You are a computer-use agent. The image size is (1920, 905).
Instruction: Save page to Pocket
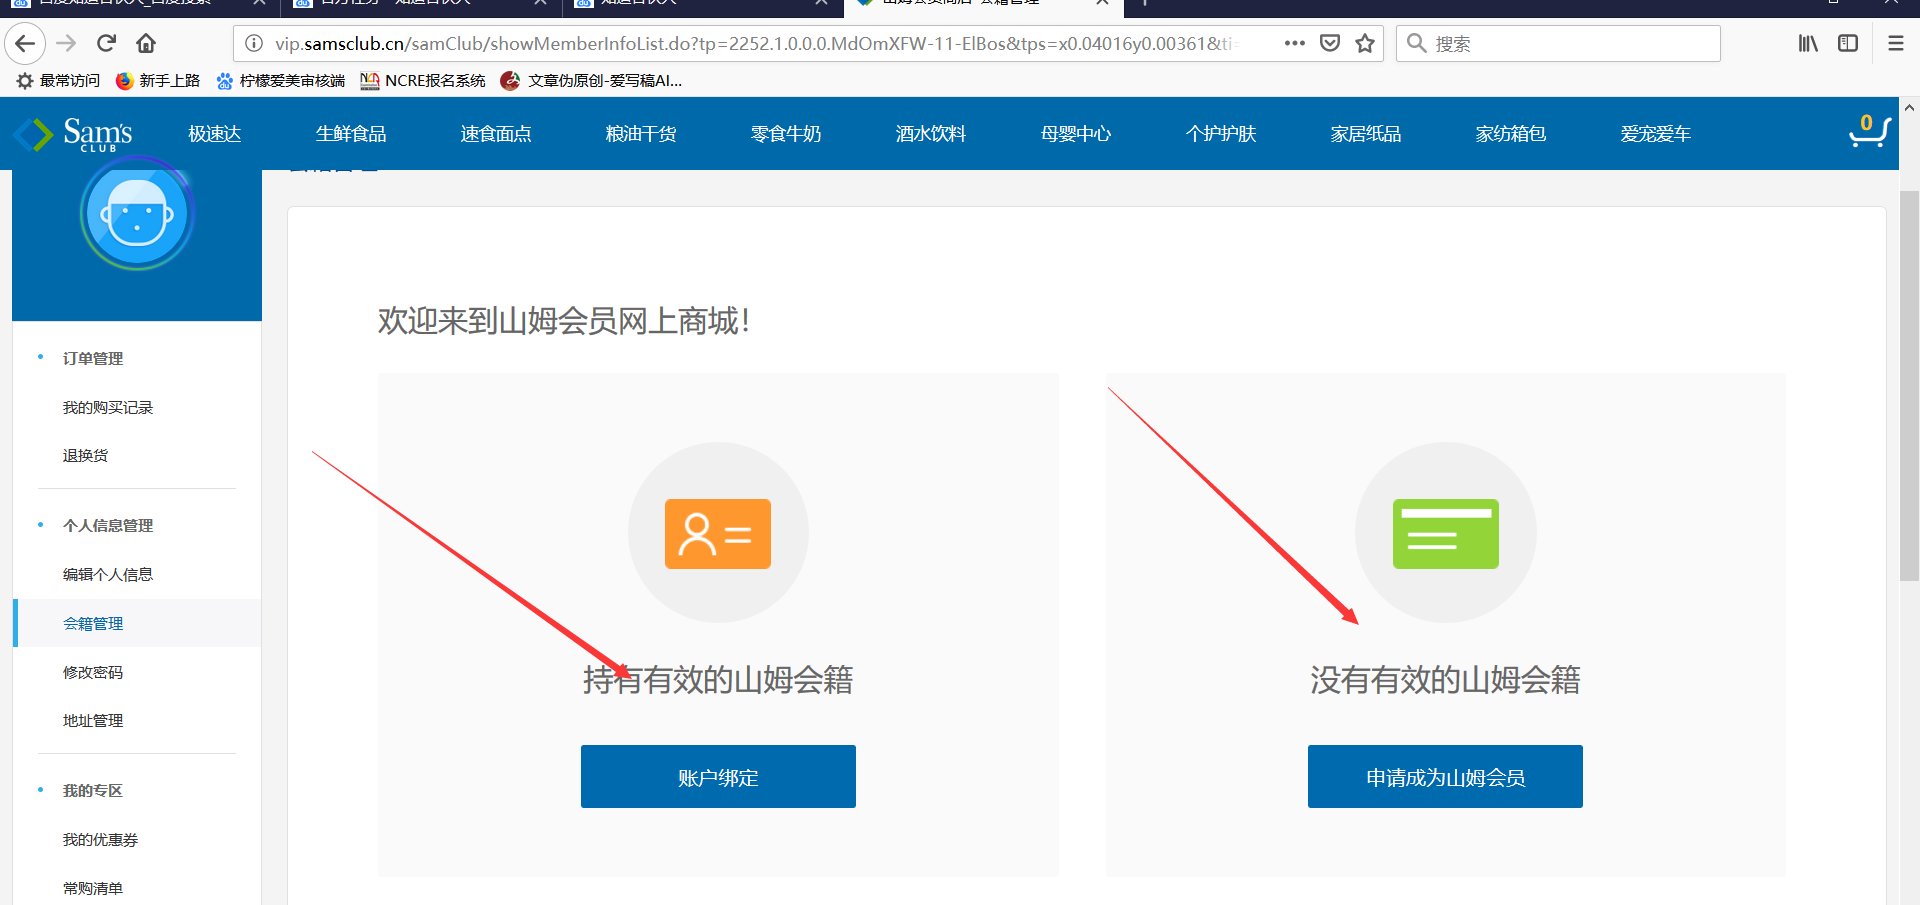tap(1330, 43)
